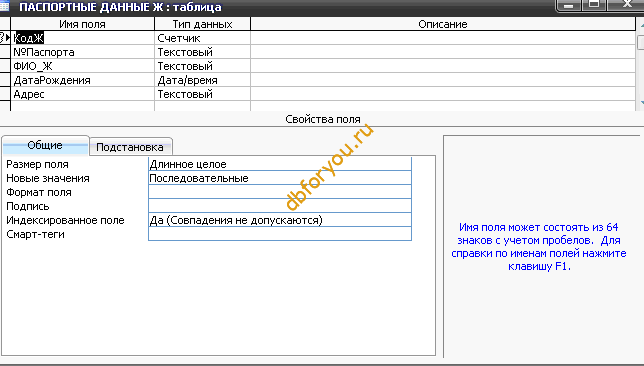
Task: Select the ДатаРождения field name cell
Action: click(83, 80)
